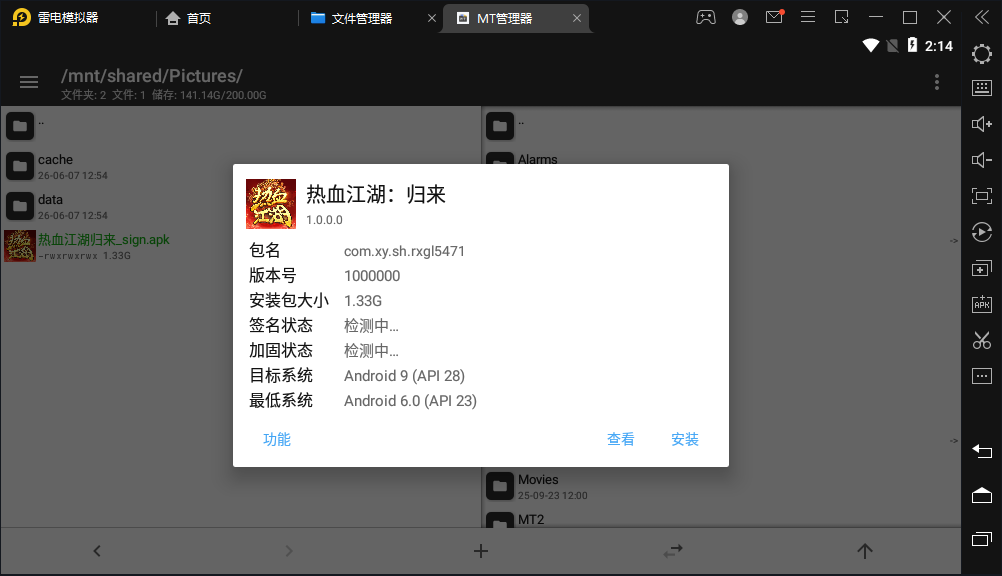Click the 功能 functions button
The width and height of the screenshot is (1002, 576).
pyautogui.click(x=277, y=439)
